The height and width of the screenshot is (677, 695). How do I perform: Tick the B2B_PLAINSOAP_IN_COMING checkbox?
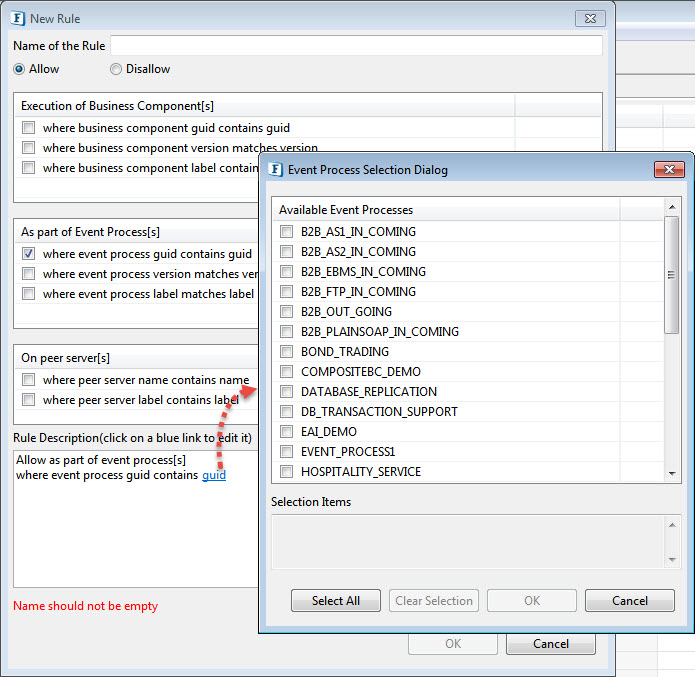[286, 331]
